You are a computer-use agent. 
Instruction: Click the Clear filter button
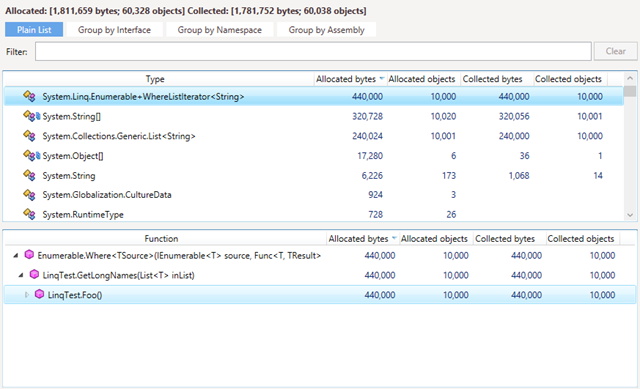coord(616,51)
